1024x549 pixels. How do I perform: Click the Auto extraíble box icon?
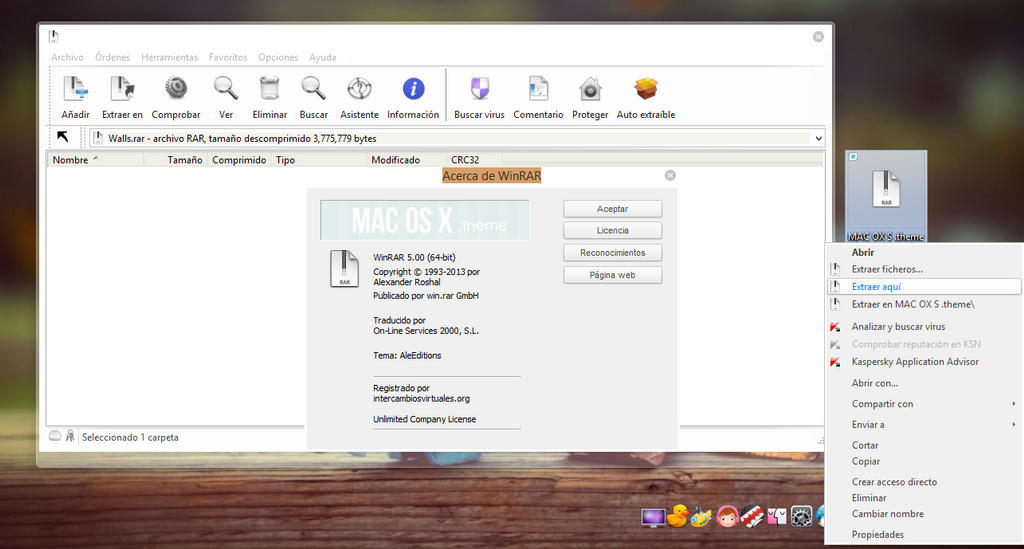[646, 88]
